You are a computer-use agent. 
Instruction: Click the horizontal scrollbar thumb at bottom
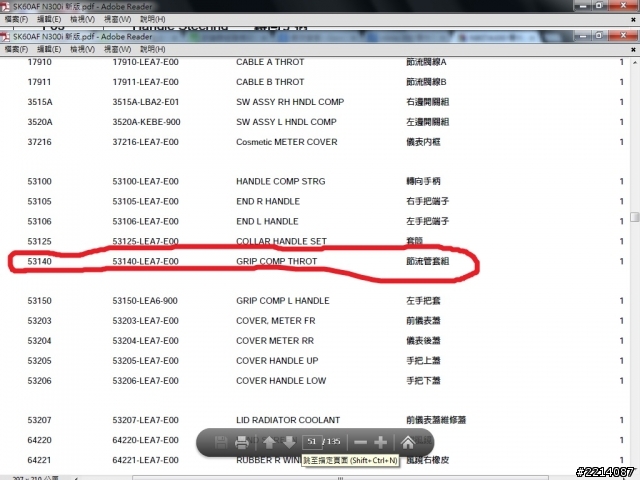click(340, 478)
